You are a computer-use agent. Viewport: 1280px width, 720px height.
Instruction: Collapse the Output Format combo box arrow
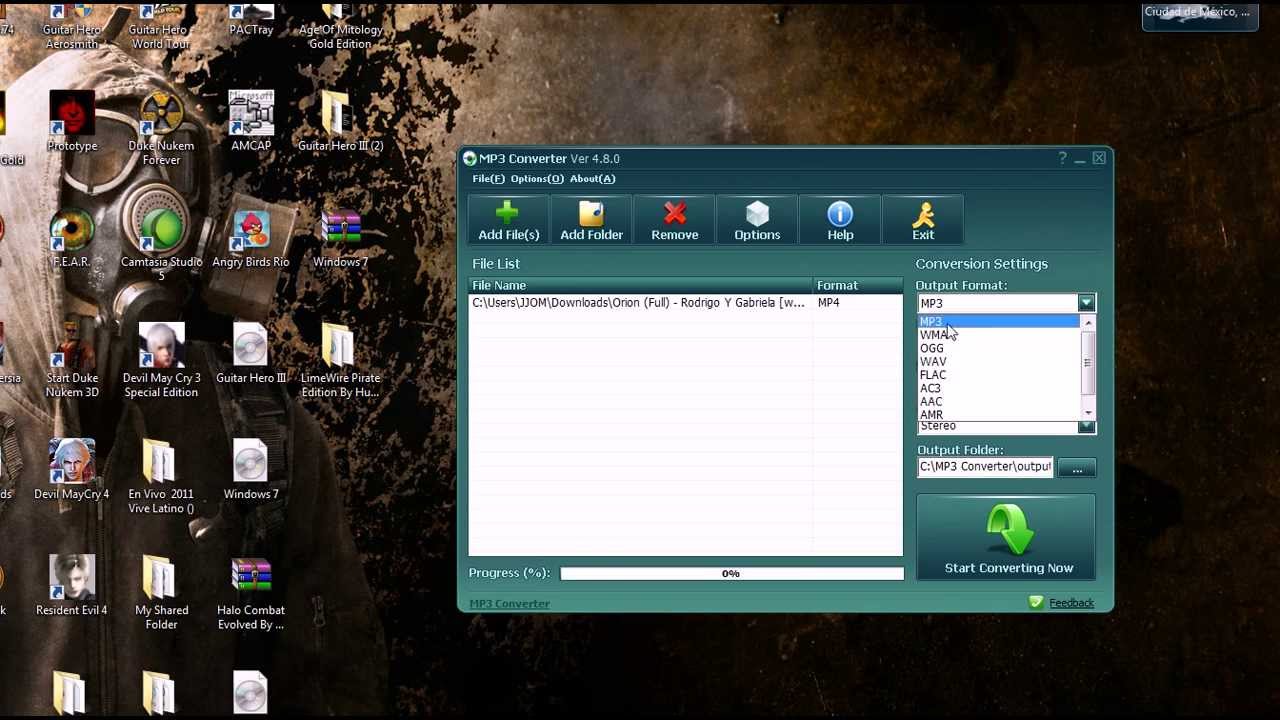coord(1086,303)
